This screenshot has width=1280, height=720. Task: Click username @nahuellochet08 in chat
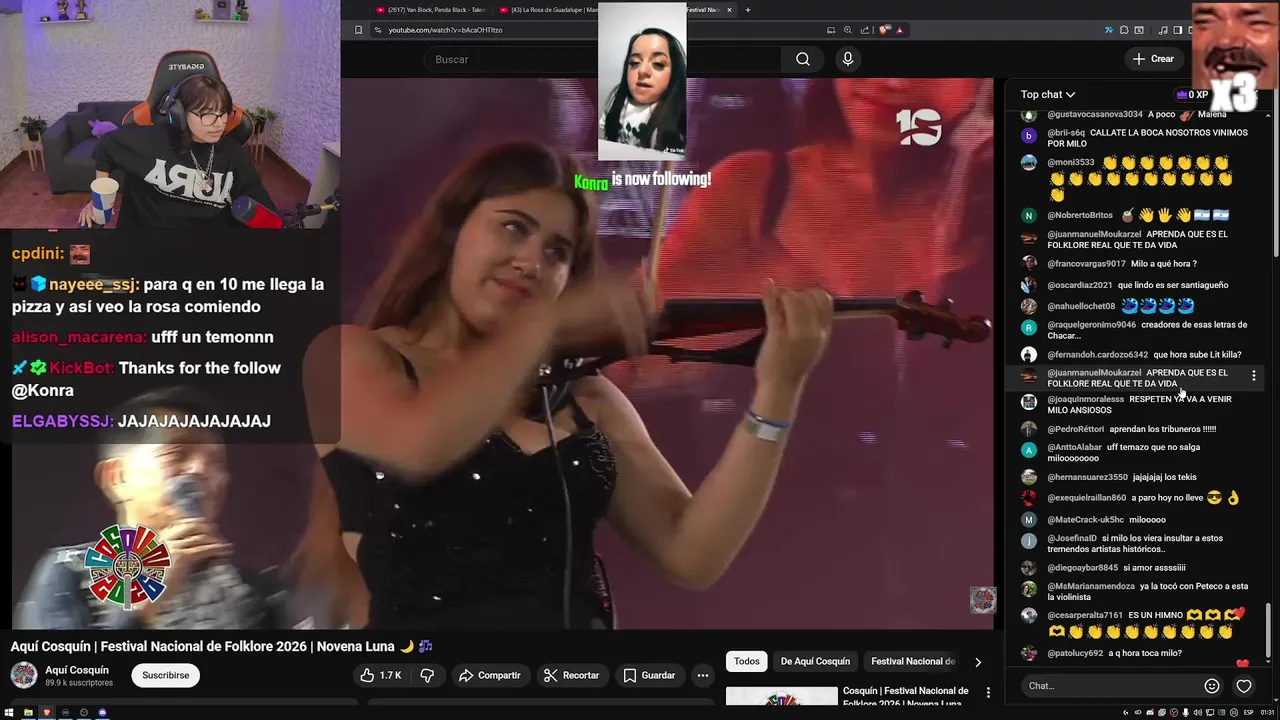click(x=1081, y=306)
